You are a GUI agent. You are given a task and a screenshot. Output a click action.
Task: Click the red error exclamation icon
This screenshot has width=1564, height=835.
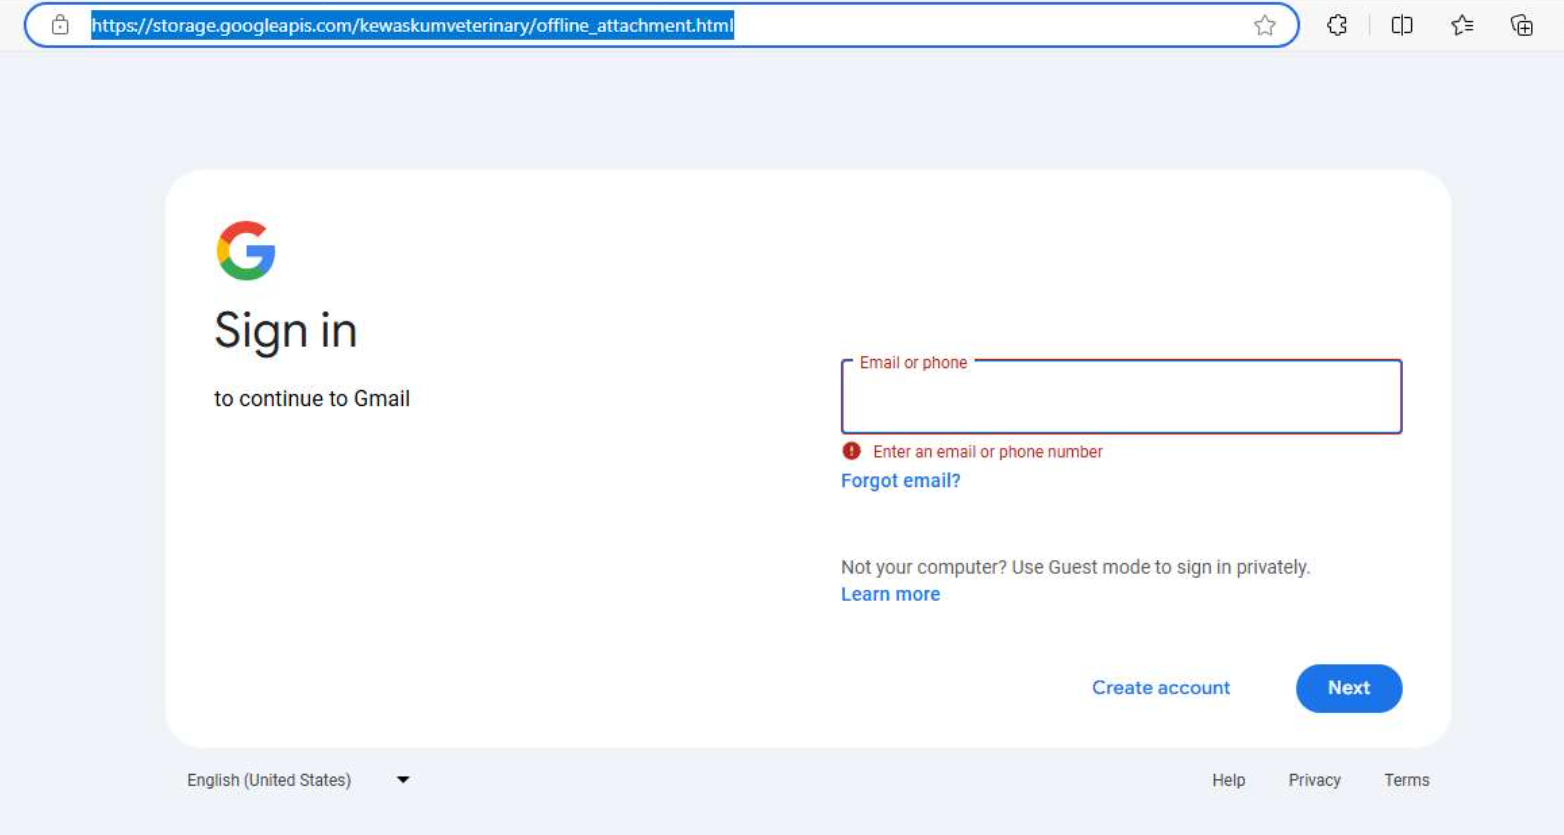coord(851,451)
